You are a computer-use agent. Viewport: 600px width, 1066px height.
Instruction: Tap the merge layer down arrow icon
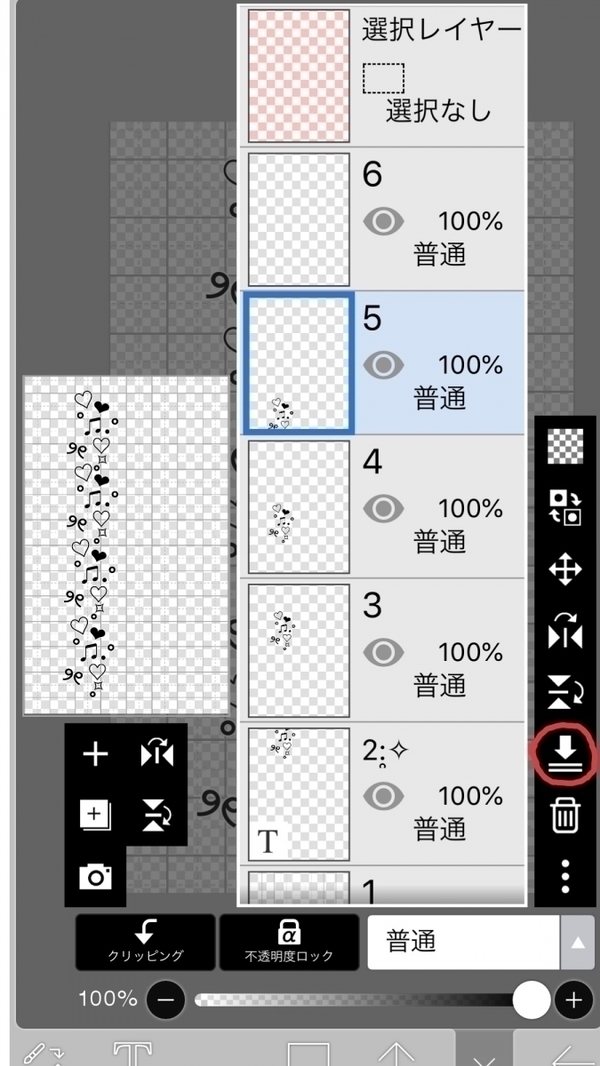[x=565, y=755]
